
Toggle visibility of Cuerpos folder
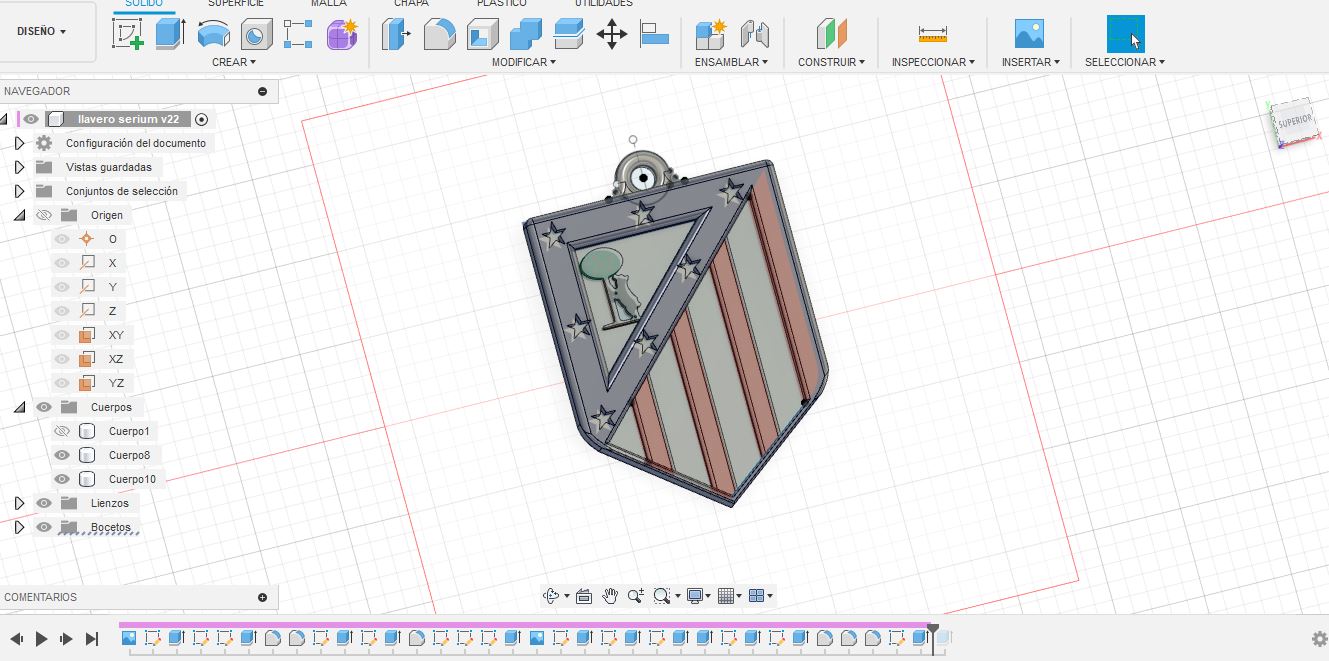coord(43,407)
